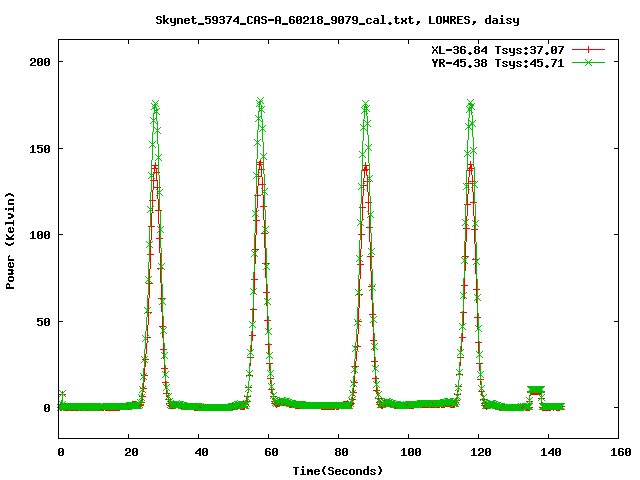
Task: Click the 'Time(Seconds)' x-axis label
Action: coord(338,471)
